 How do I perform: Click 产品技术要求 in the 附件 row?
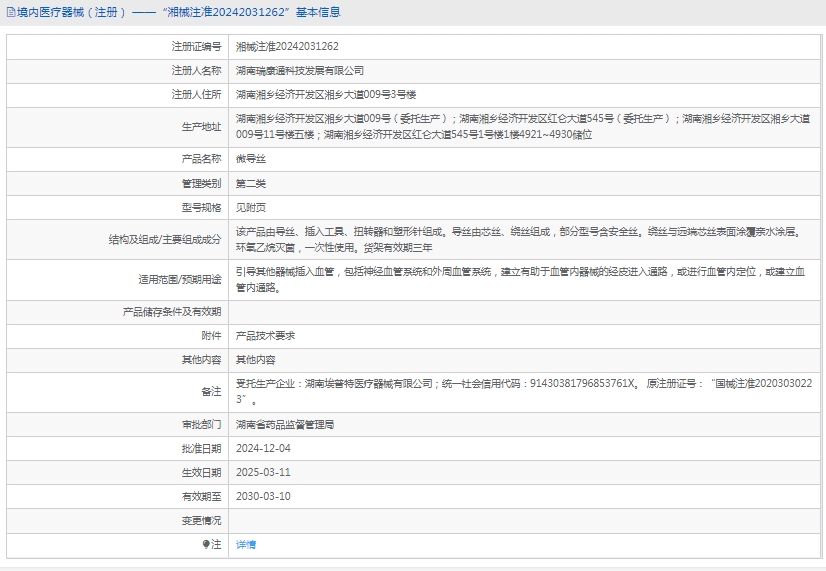point(265,336)
